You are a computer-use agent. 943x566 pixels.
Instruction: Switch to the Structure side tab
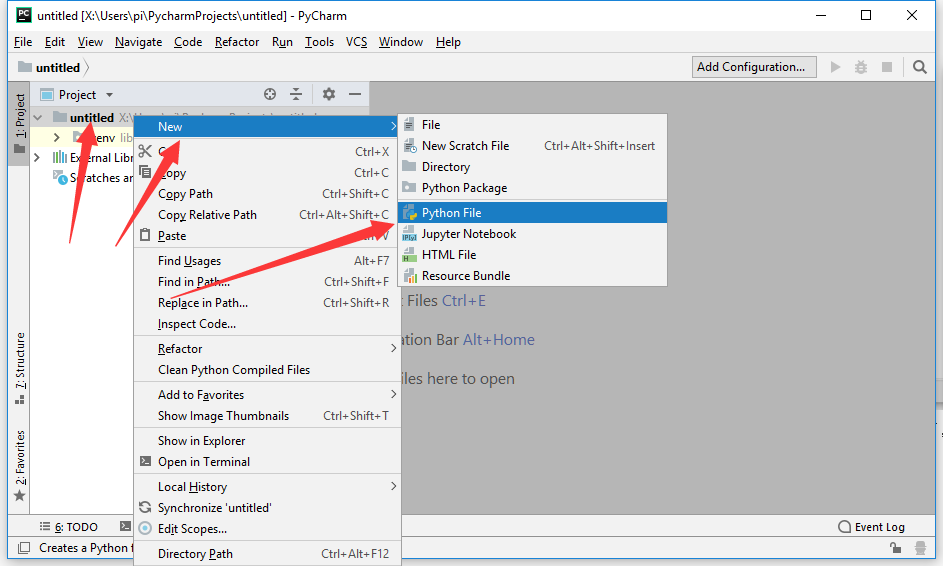tap(20, 368)
